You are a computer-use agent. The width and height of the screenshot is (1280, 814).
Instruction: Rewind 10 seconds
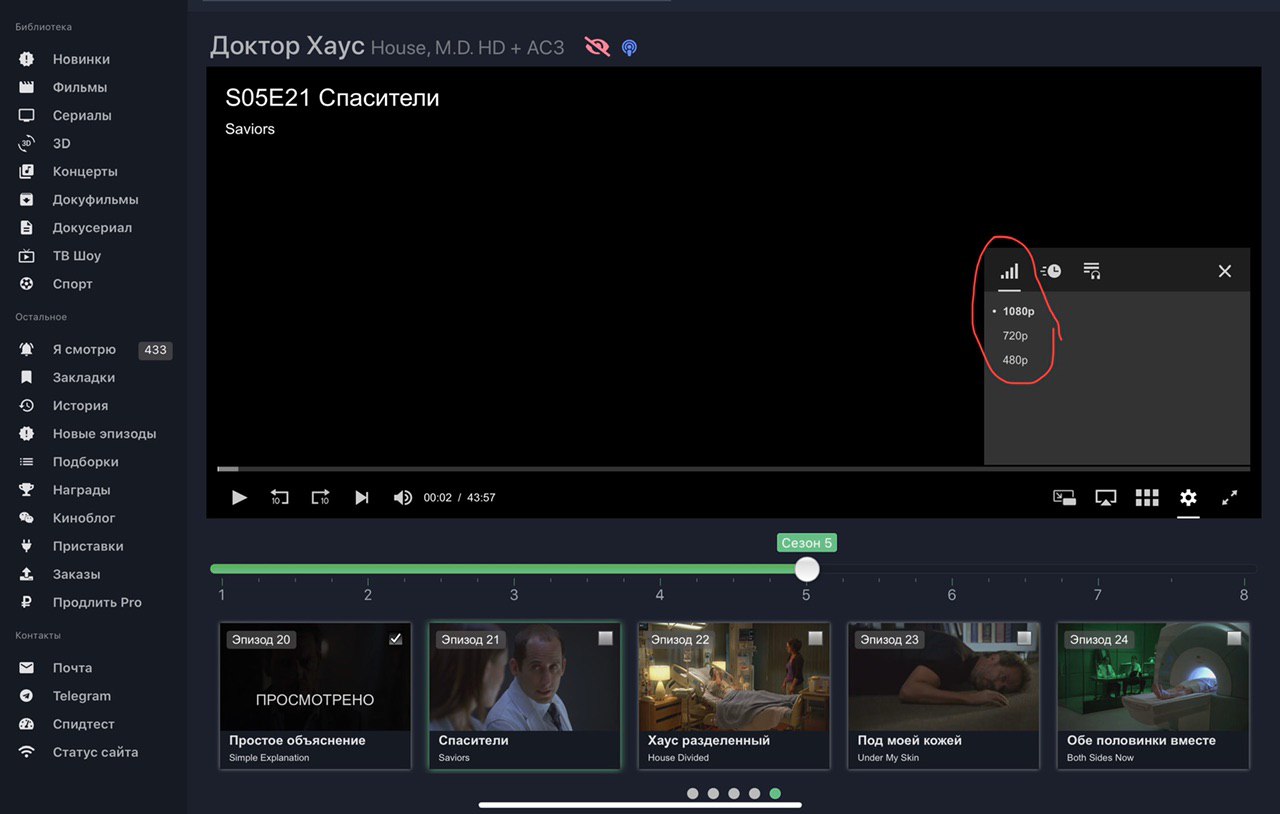[280, 497]
